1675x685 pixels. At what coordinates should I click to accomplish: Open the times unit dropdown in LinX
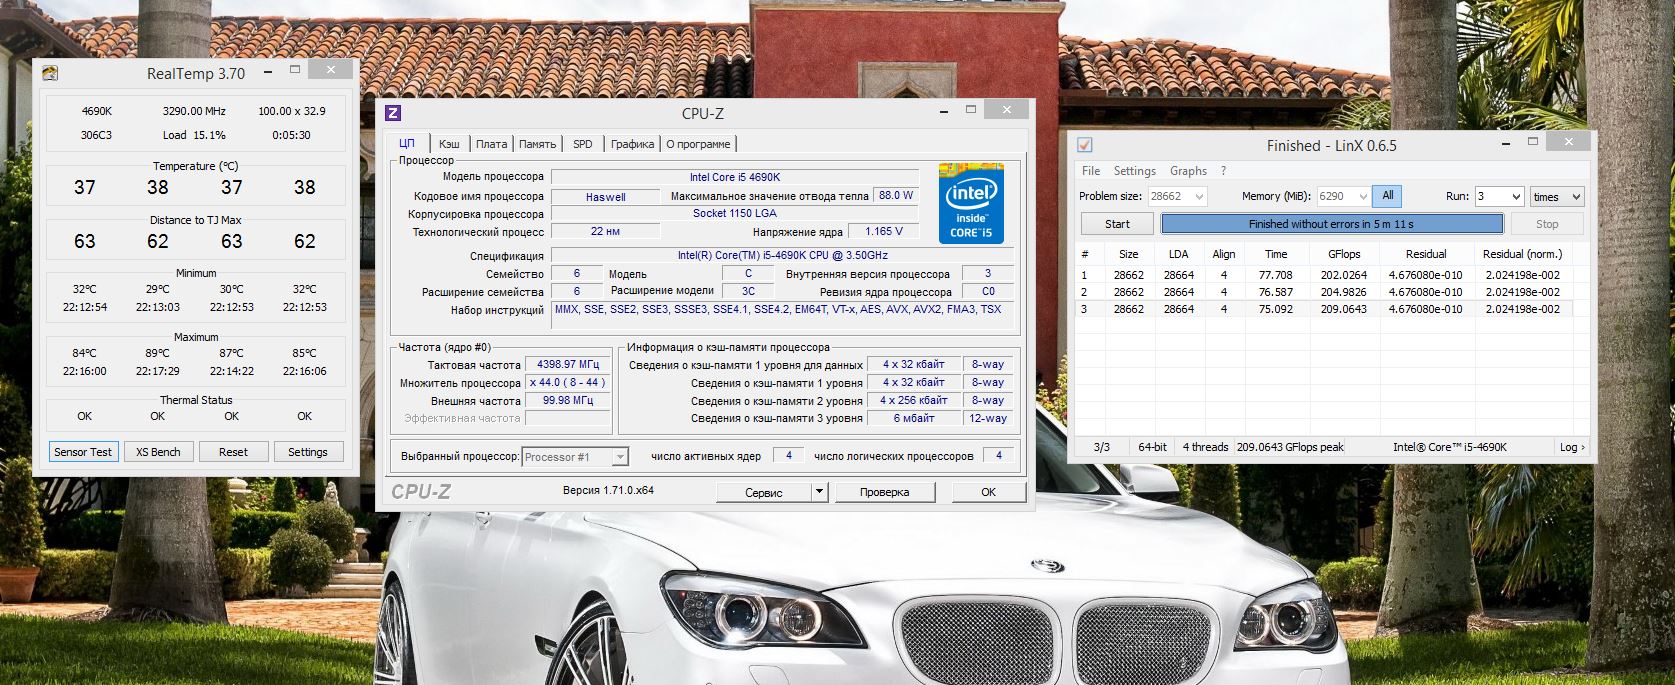[x=1557, y=197]
